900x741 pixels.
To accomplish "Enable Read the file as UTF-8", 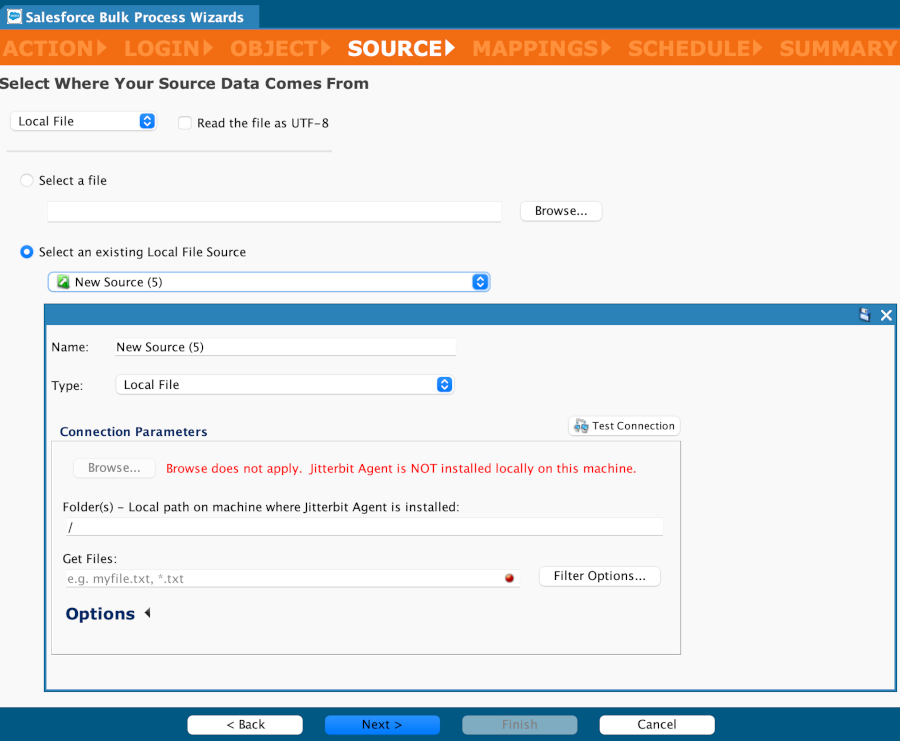I will (185, 123).
